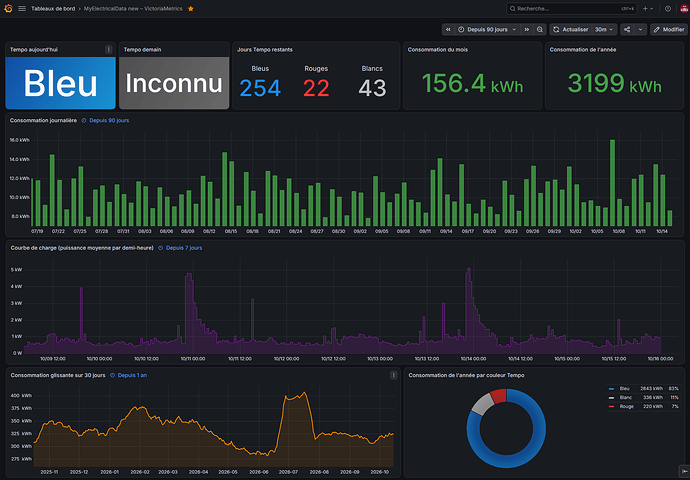Click the 43 Blancs days value

click(x=372, y=88)
